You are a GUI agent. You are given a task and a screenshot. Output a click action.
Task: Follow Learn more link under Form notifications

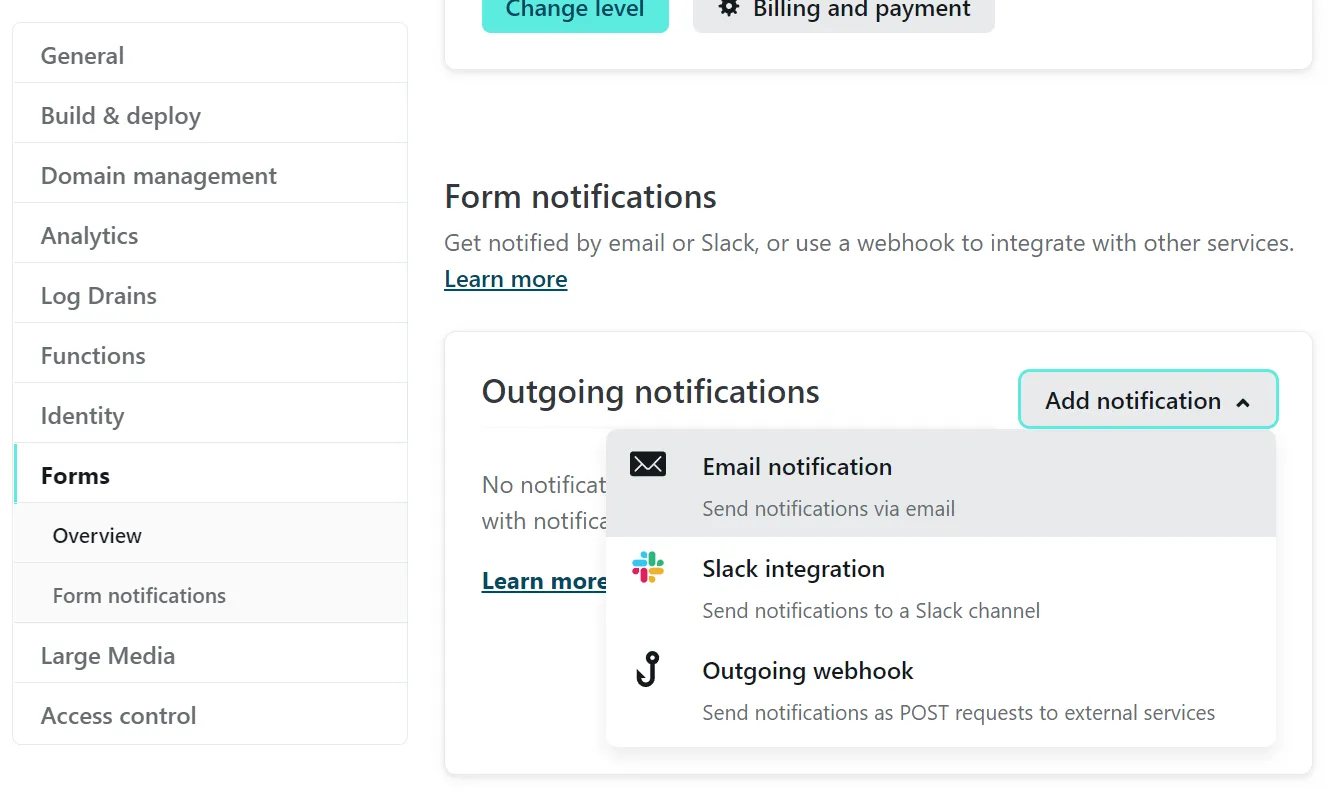pos(506,279)
